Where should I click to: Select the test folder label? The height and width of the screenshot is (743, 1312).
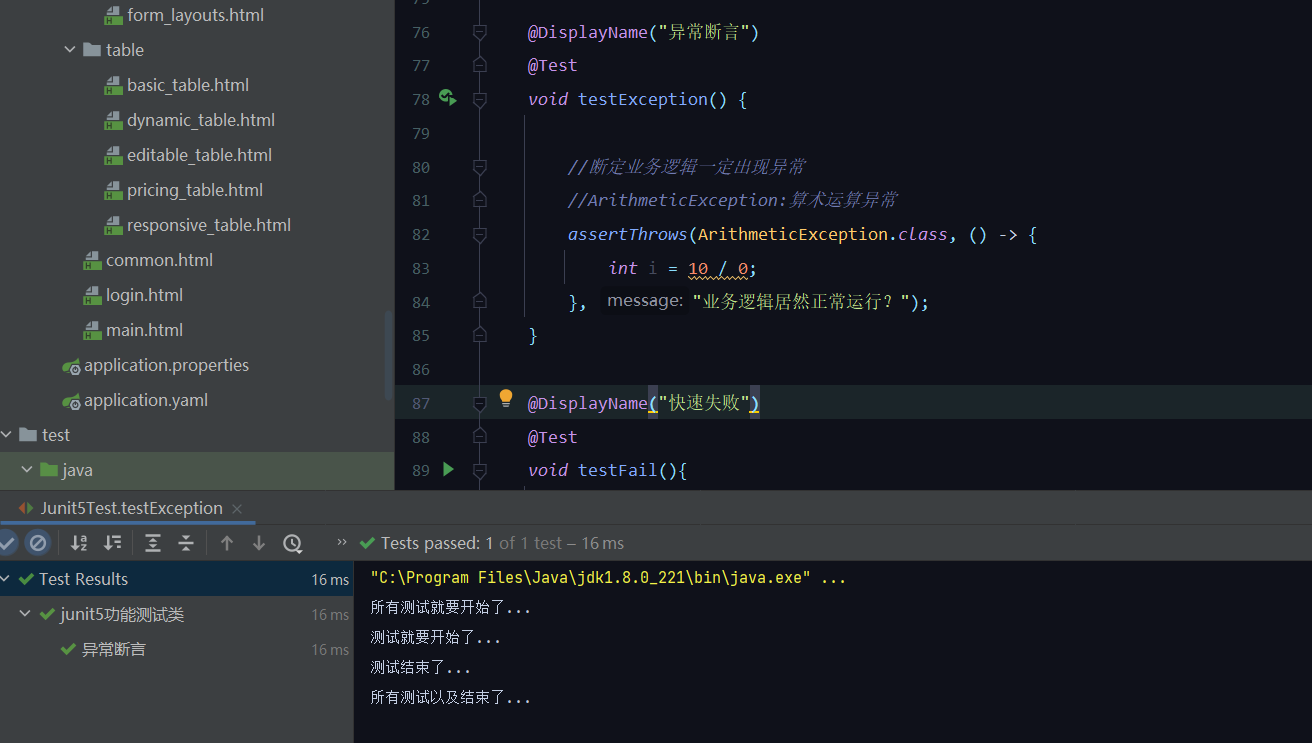[x=56, y=435]
